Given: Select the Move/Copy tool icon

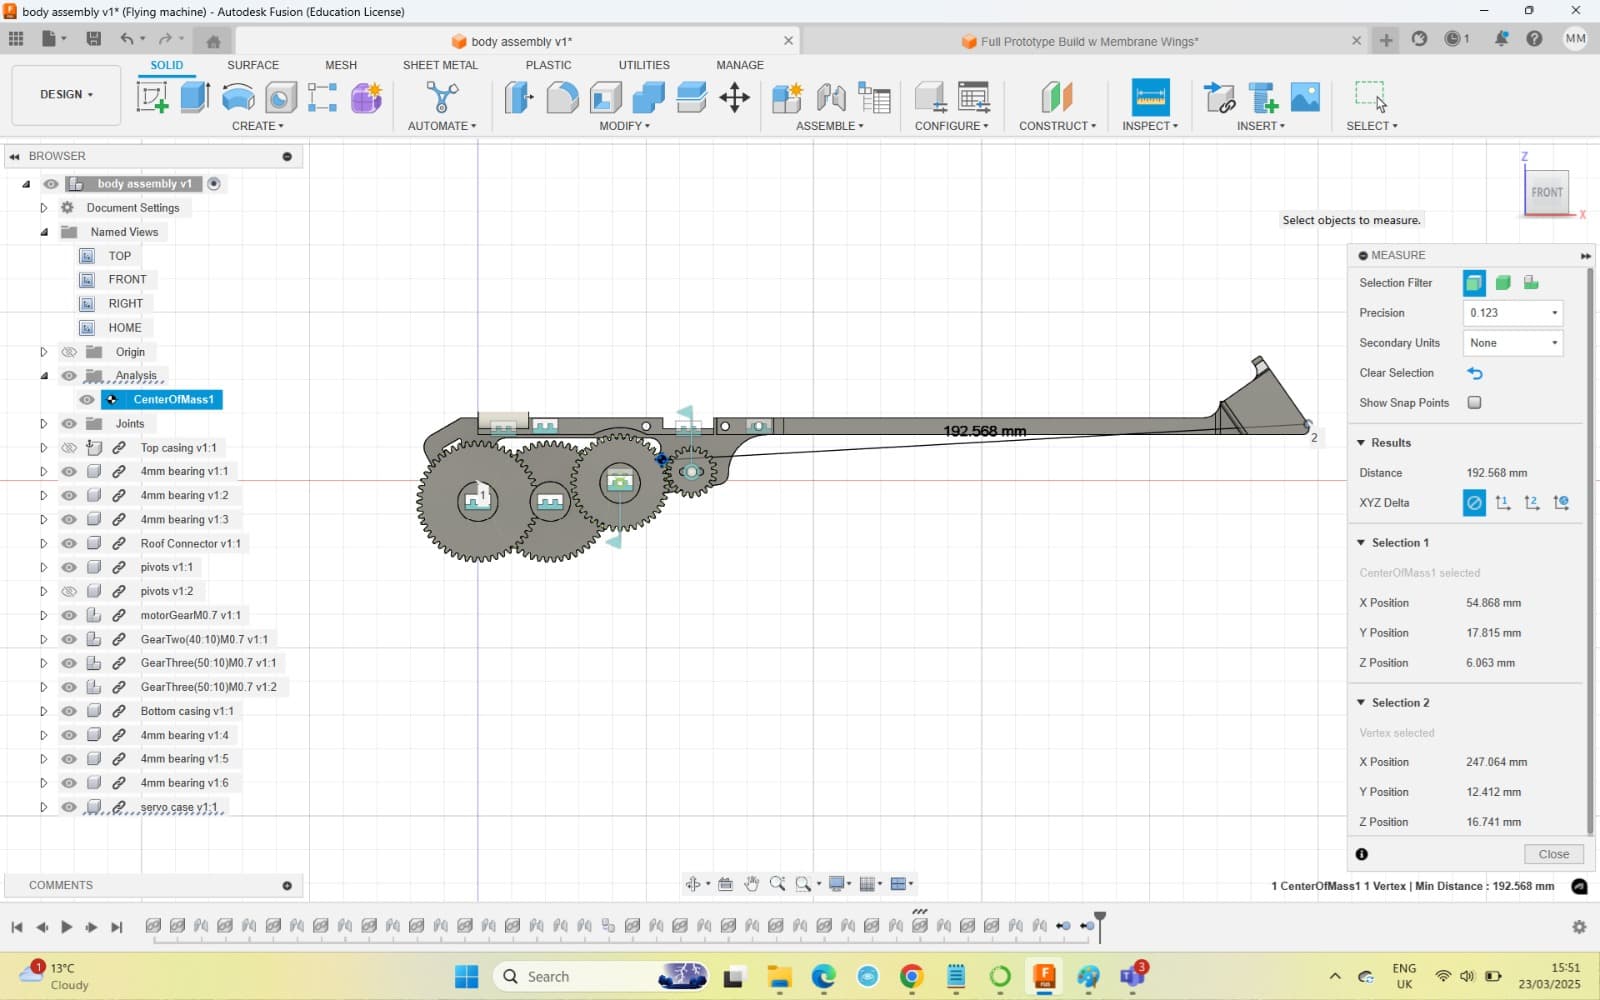Looking at the screenshot, I should pos(735,97).
